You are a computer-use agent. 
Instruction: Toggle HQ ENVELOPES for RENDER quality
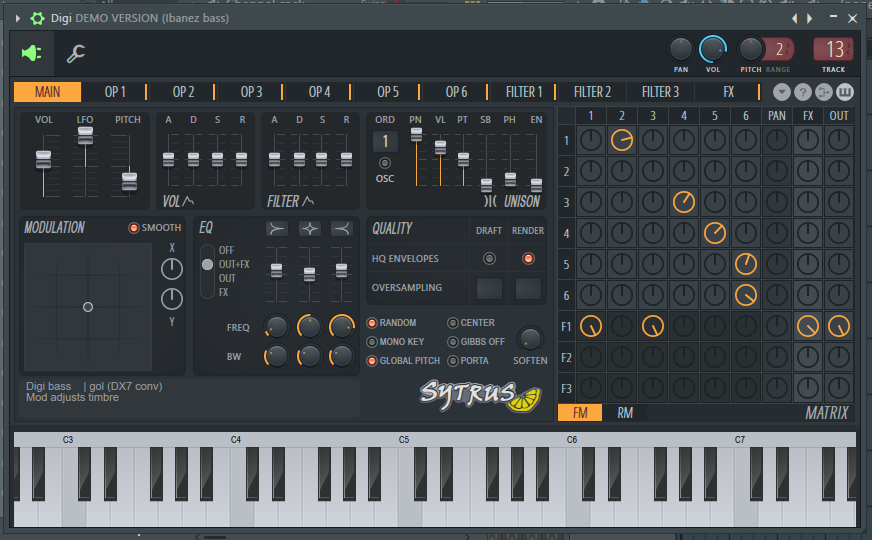pyautogui.click(x=528, y=258)
